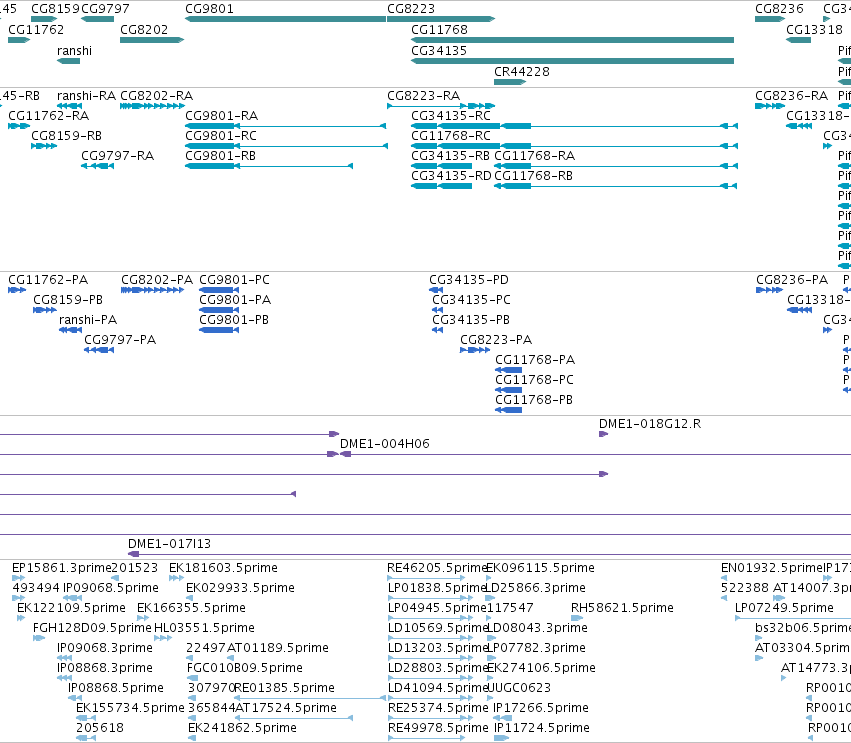Open BAC clone DME1-017I13
The width and height of the screenshot is (851, 743).
point(169,544)
